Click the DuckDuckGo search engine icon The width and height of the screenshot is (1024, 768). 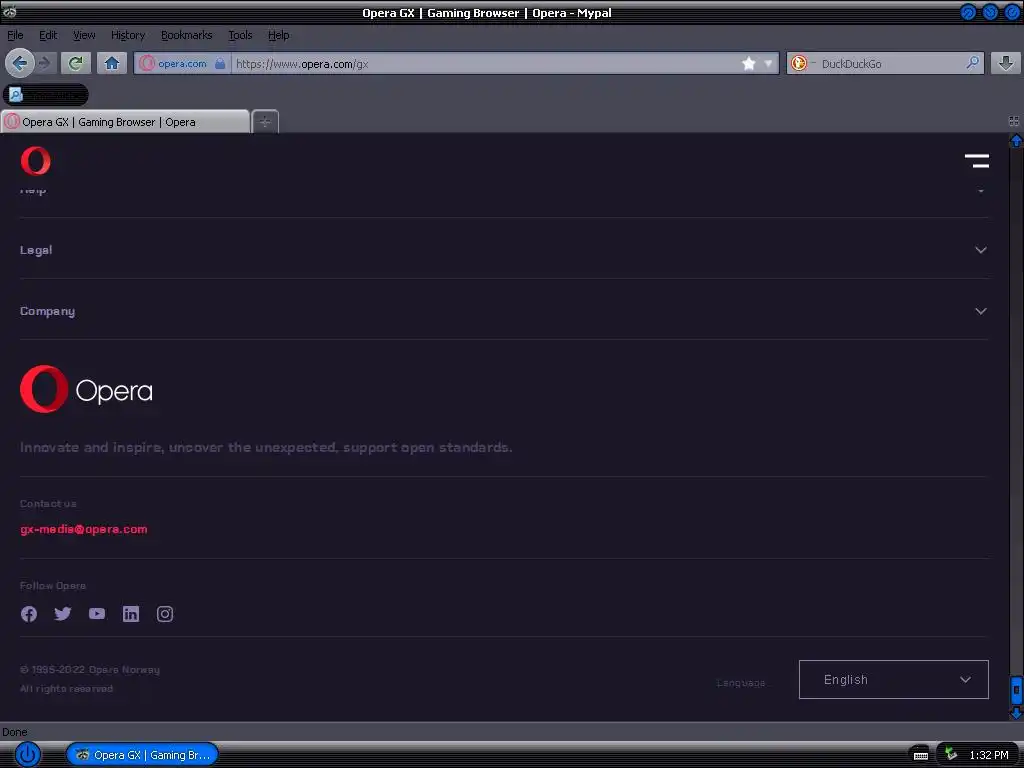[799, 63]
